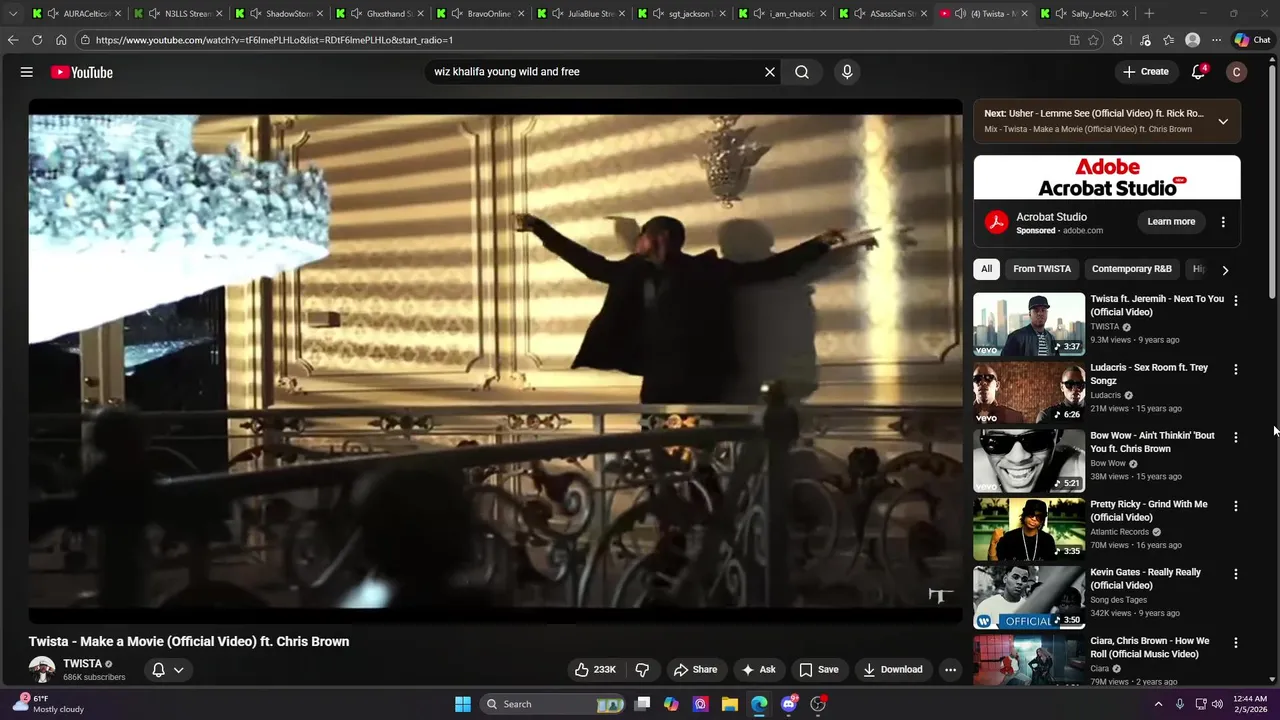
Task: Open the Windows Start menu
Action: pos(463,704)
